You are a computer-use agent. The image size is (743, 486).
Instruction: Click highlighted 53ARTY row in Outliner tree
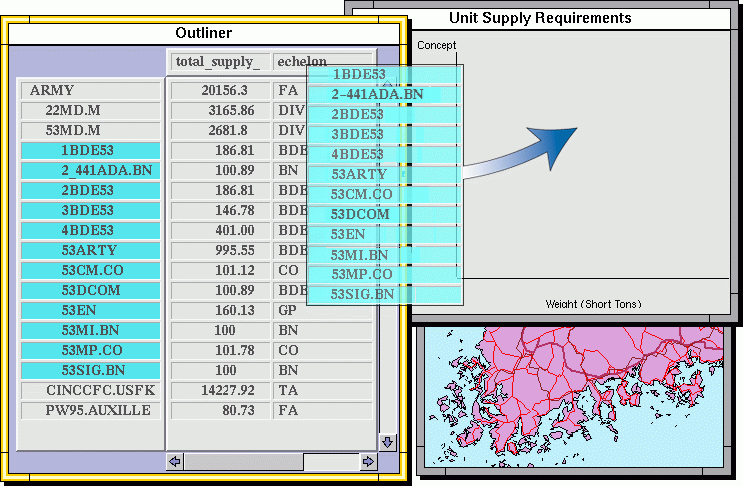click(x=90, y=251)
